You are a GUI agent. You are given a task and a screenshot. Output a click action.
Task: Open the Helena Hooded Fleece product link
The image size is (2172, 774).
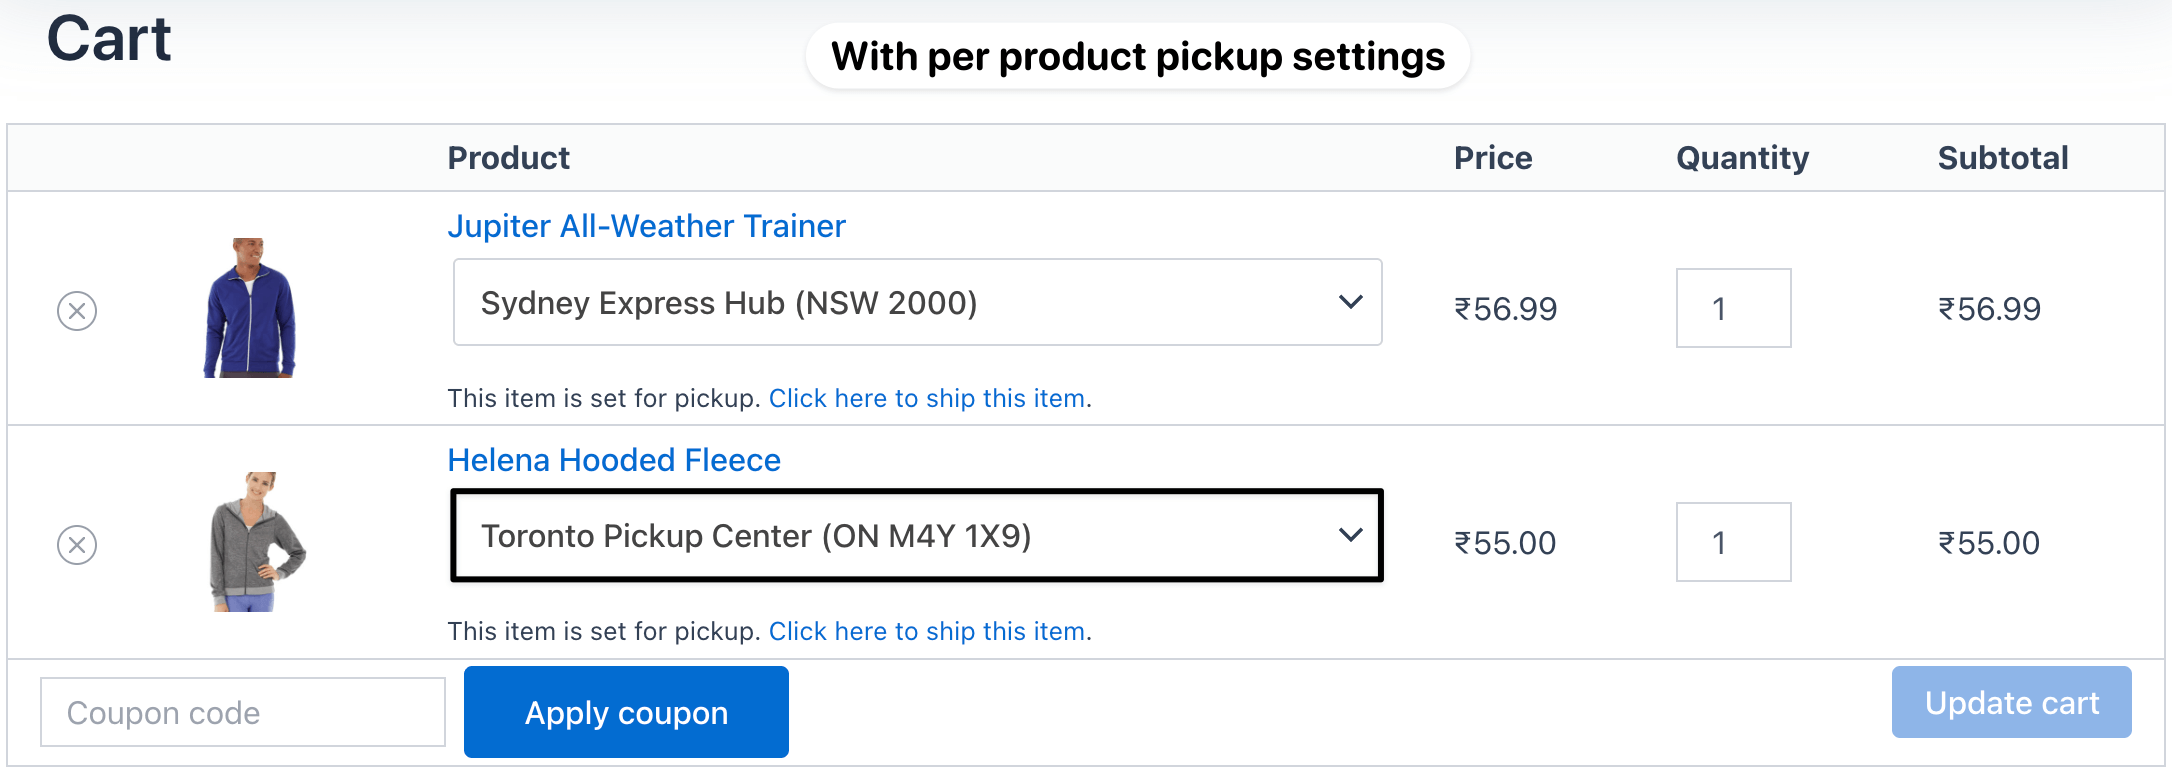pos(614,460)
